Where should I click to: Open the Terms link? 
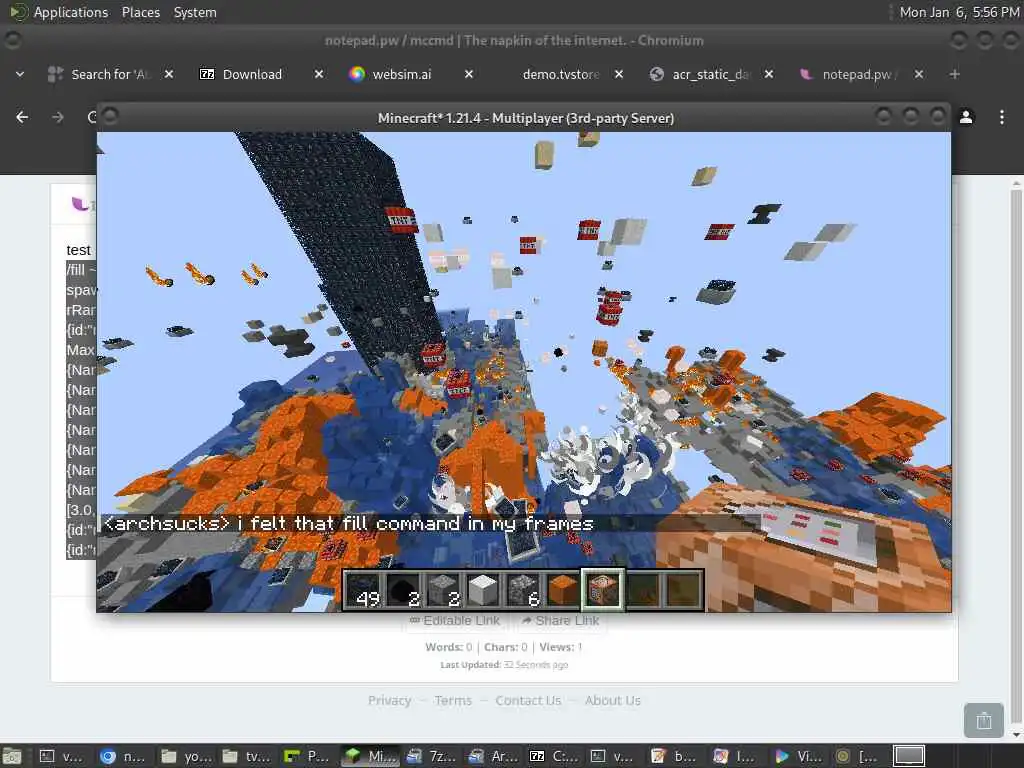tap(453, 700)
